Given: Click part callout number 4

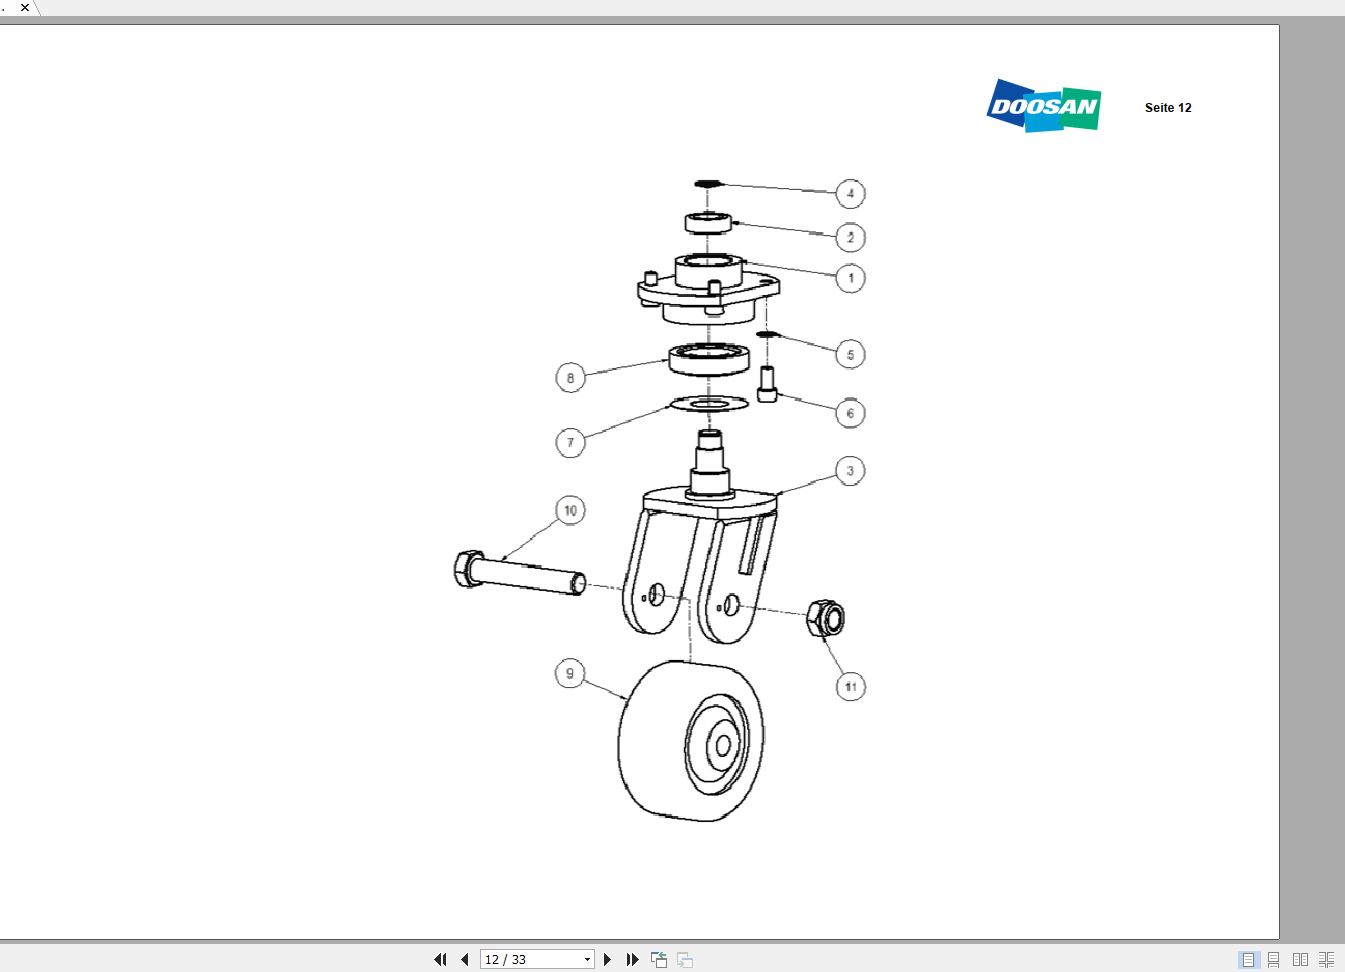Looking at the screenshot, I should 850,193.
